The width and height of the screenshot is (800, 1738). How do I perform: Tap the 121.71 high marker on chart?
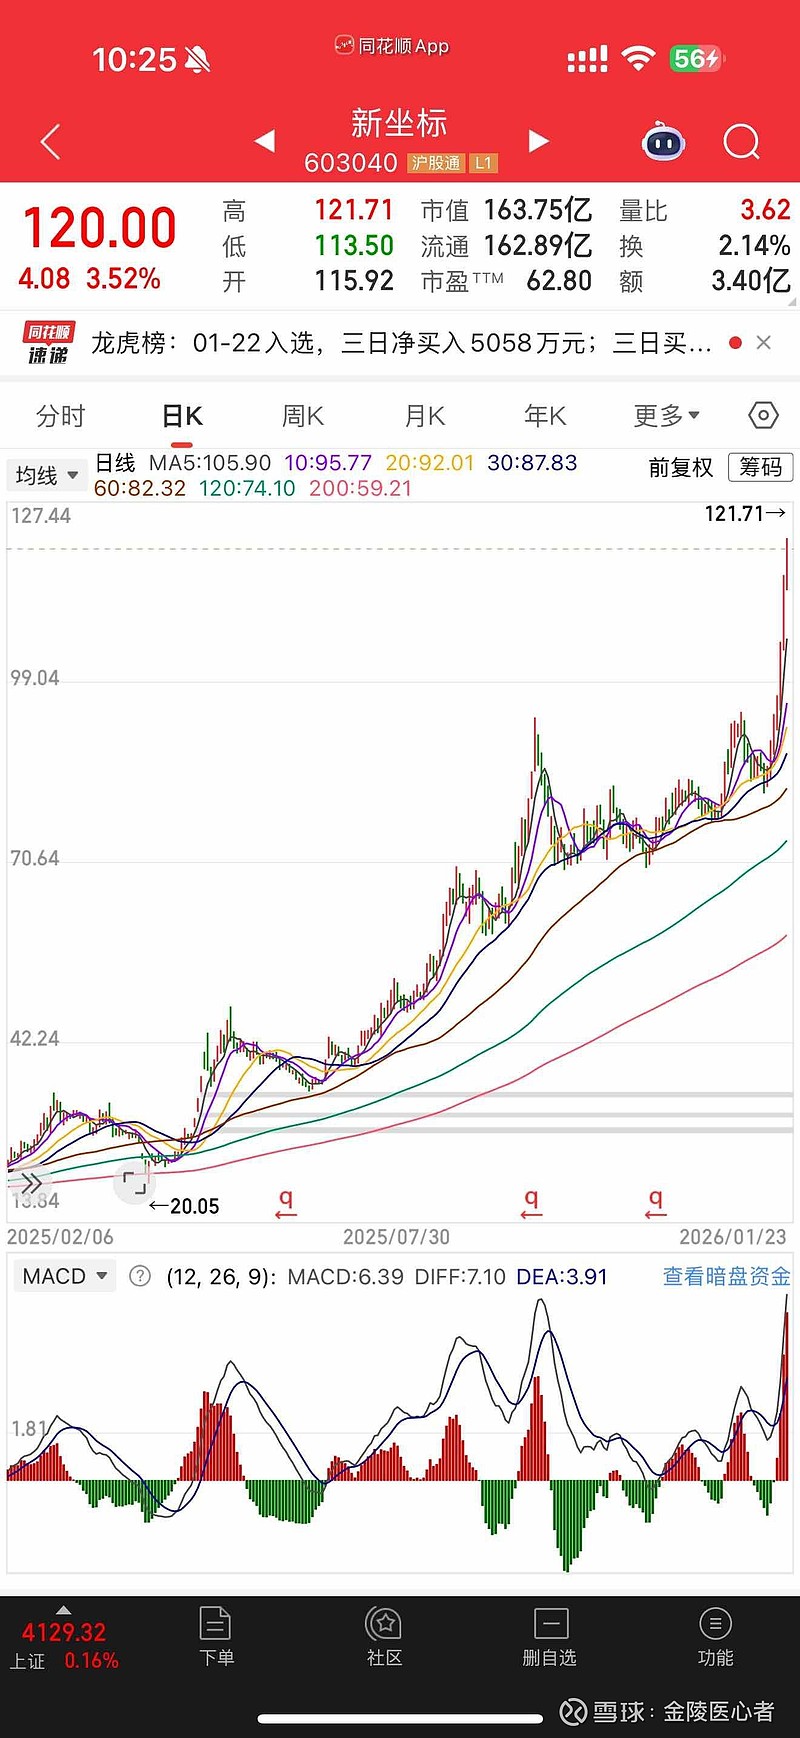pos(745,514)
